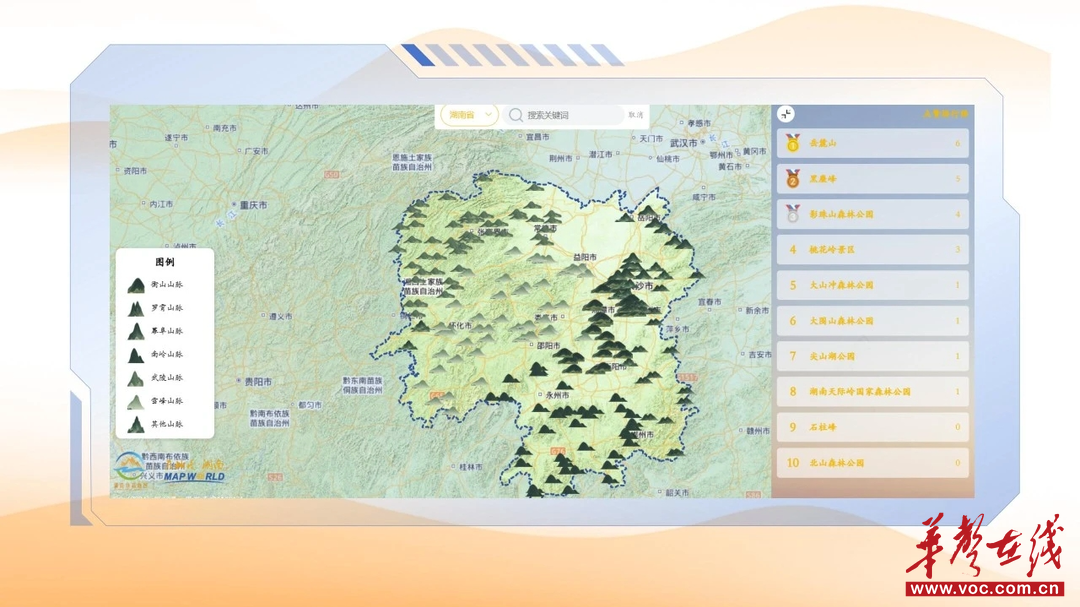Click the 南岭山脉 legend mountain icon
Viewport: 1080px width, 607px height.
136,355
